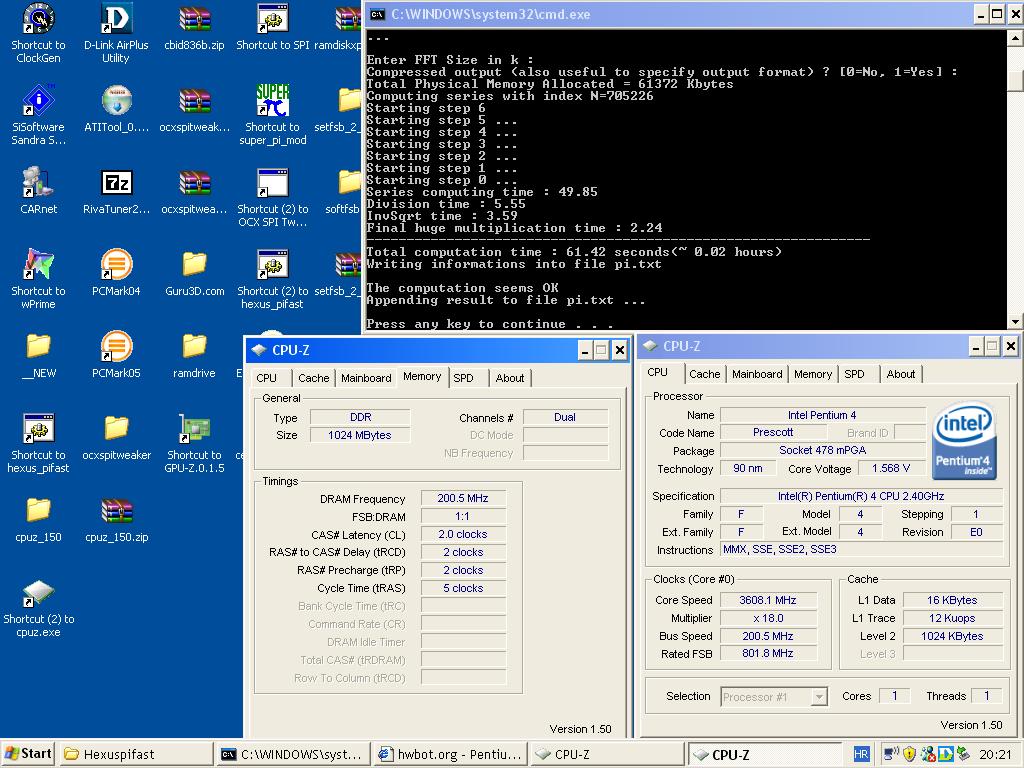Viewport: 1024px width, 768px height.
Task: Switch to Cache tab in left CPU-Z window
Action: pos(313,378)
